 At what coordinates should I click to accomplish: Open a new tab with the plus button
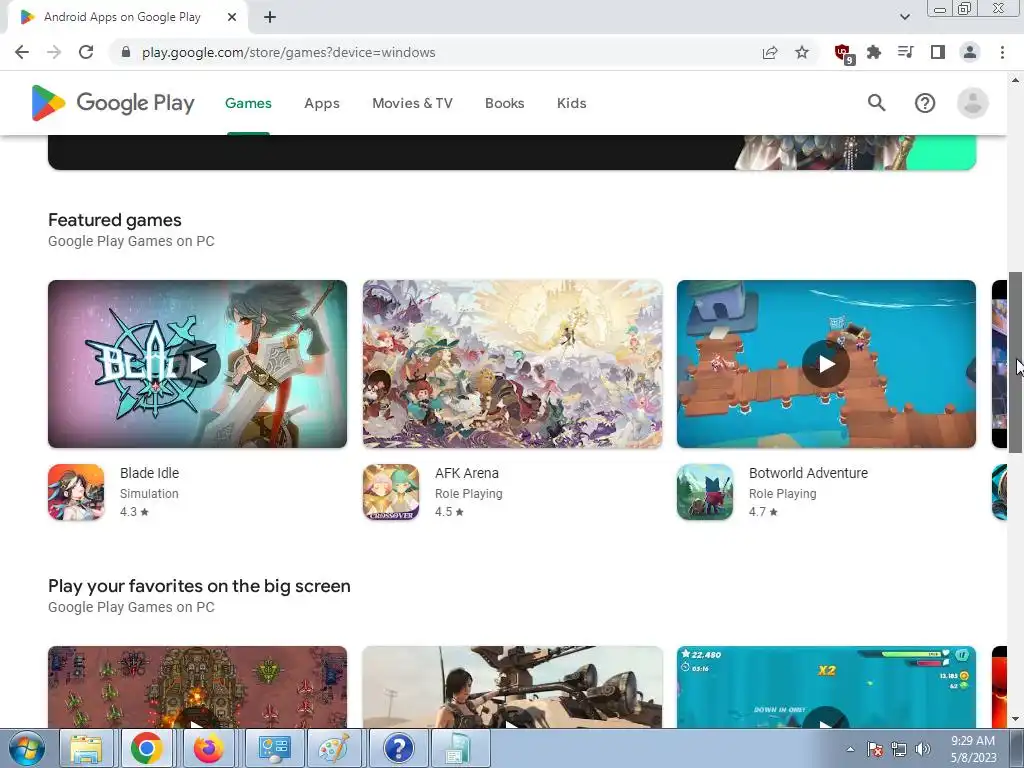270,18
